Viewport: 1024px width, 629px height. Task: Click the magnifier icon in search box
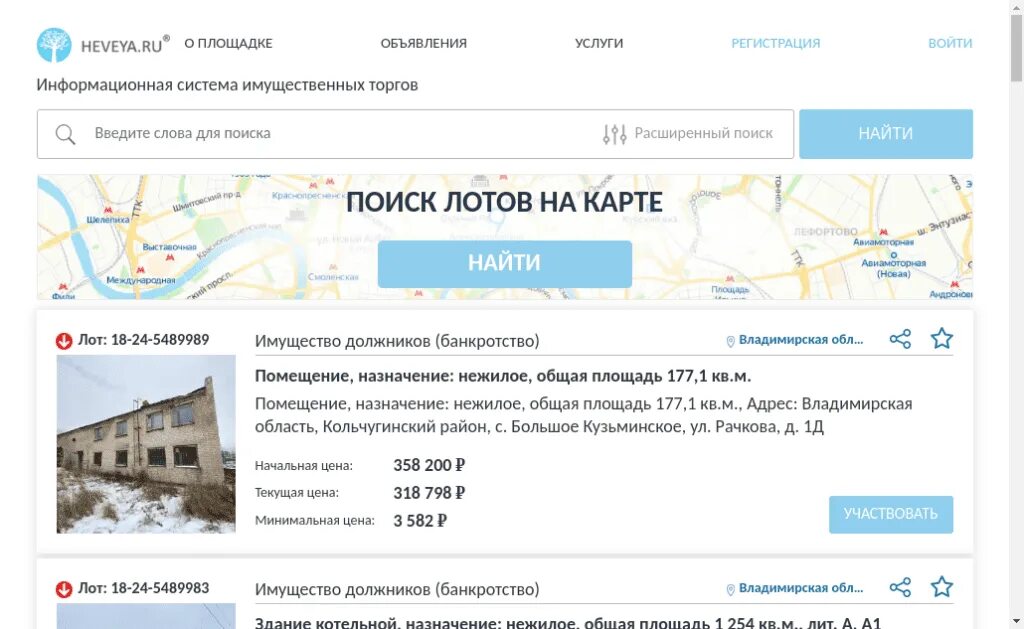pyautogui.click(x=65, y=135)
